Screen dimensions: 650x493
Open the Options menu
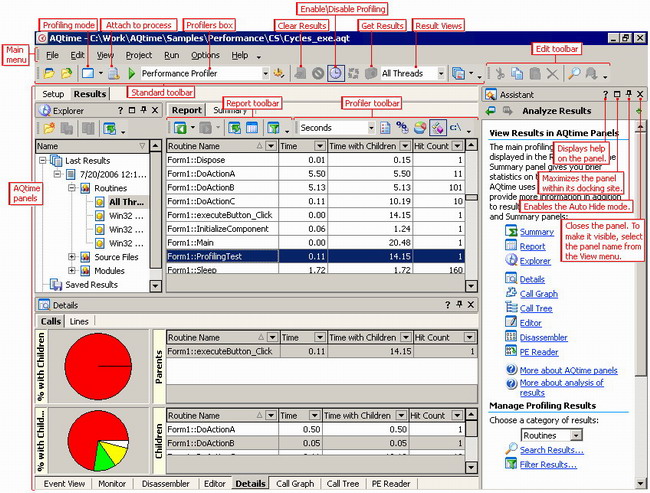click(205, 54)
